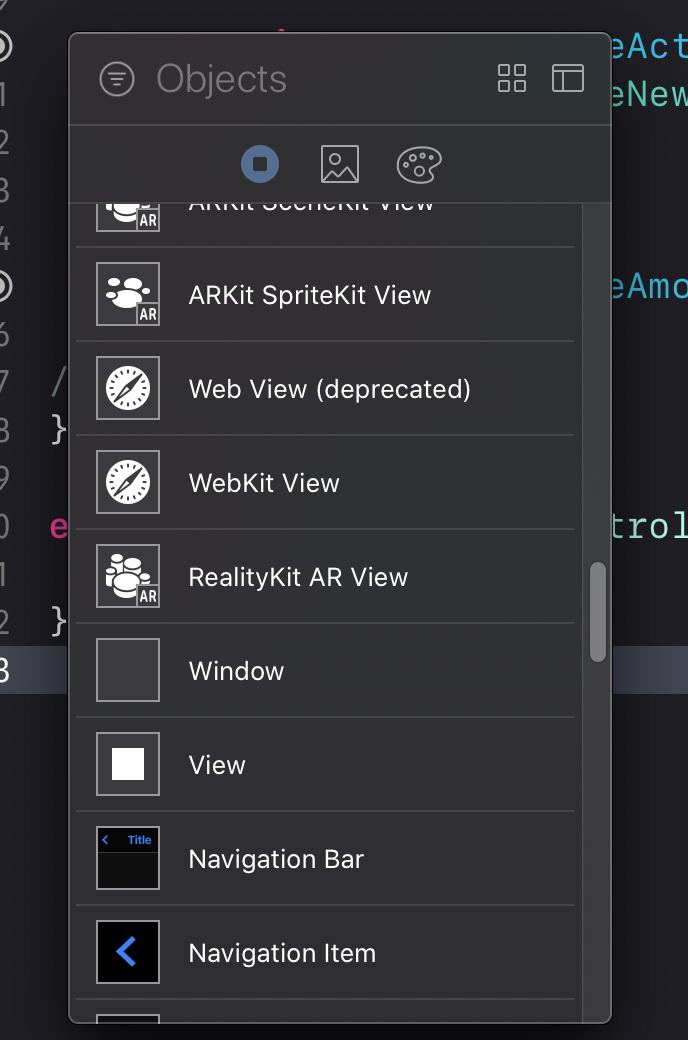Select the View label text
The height and width of the screenshot is (1040, 688).
(x=217, y=765)
